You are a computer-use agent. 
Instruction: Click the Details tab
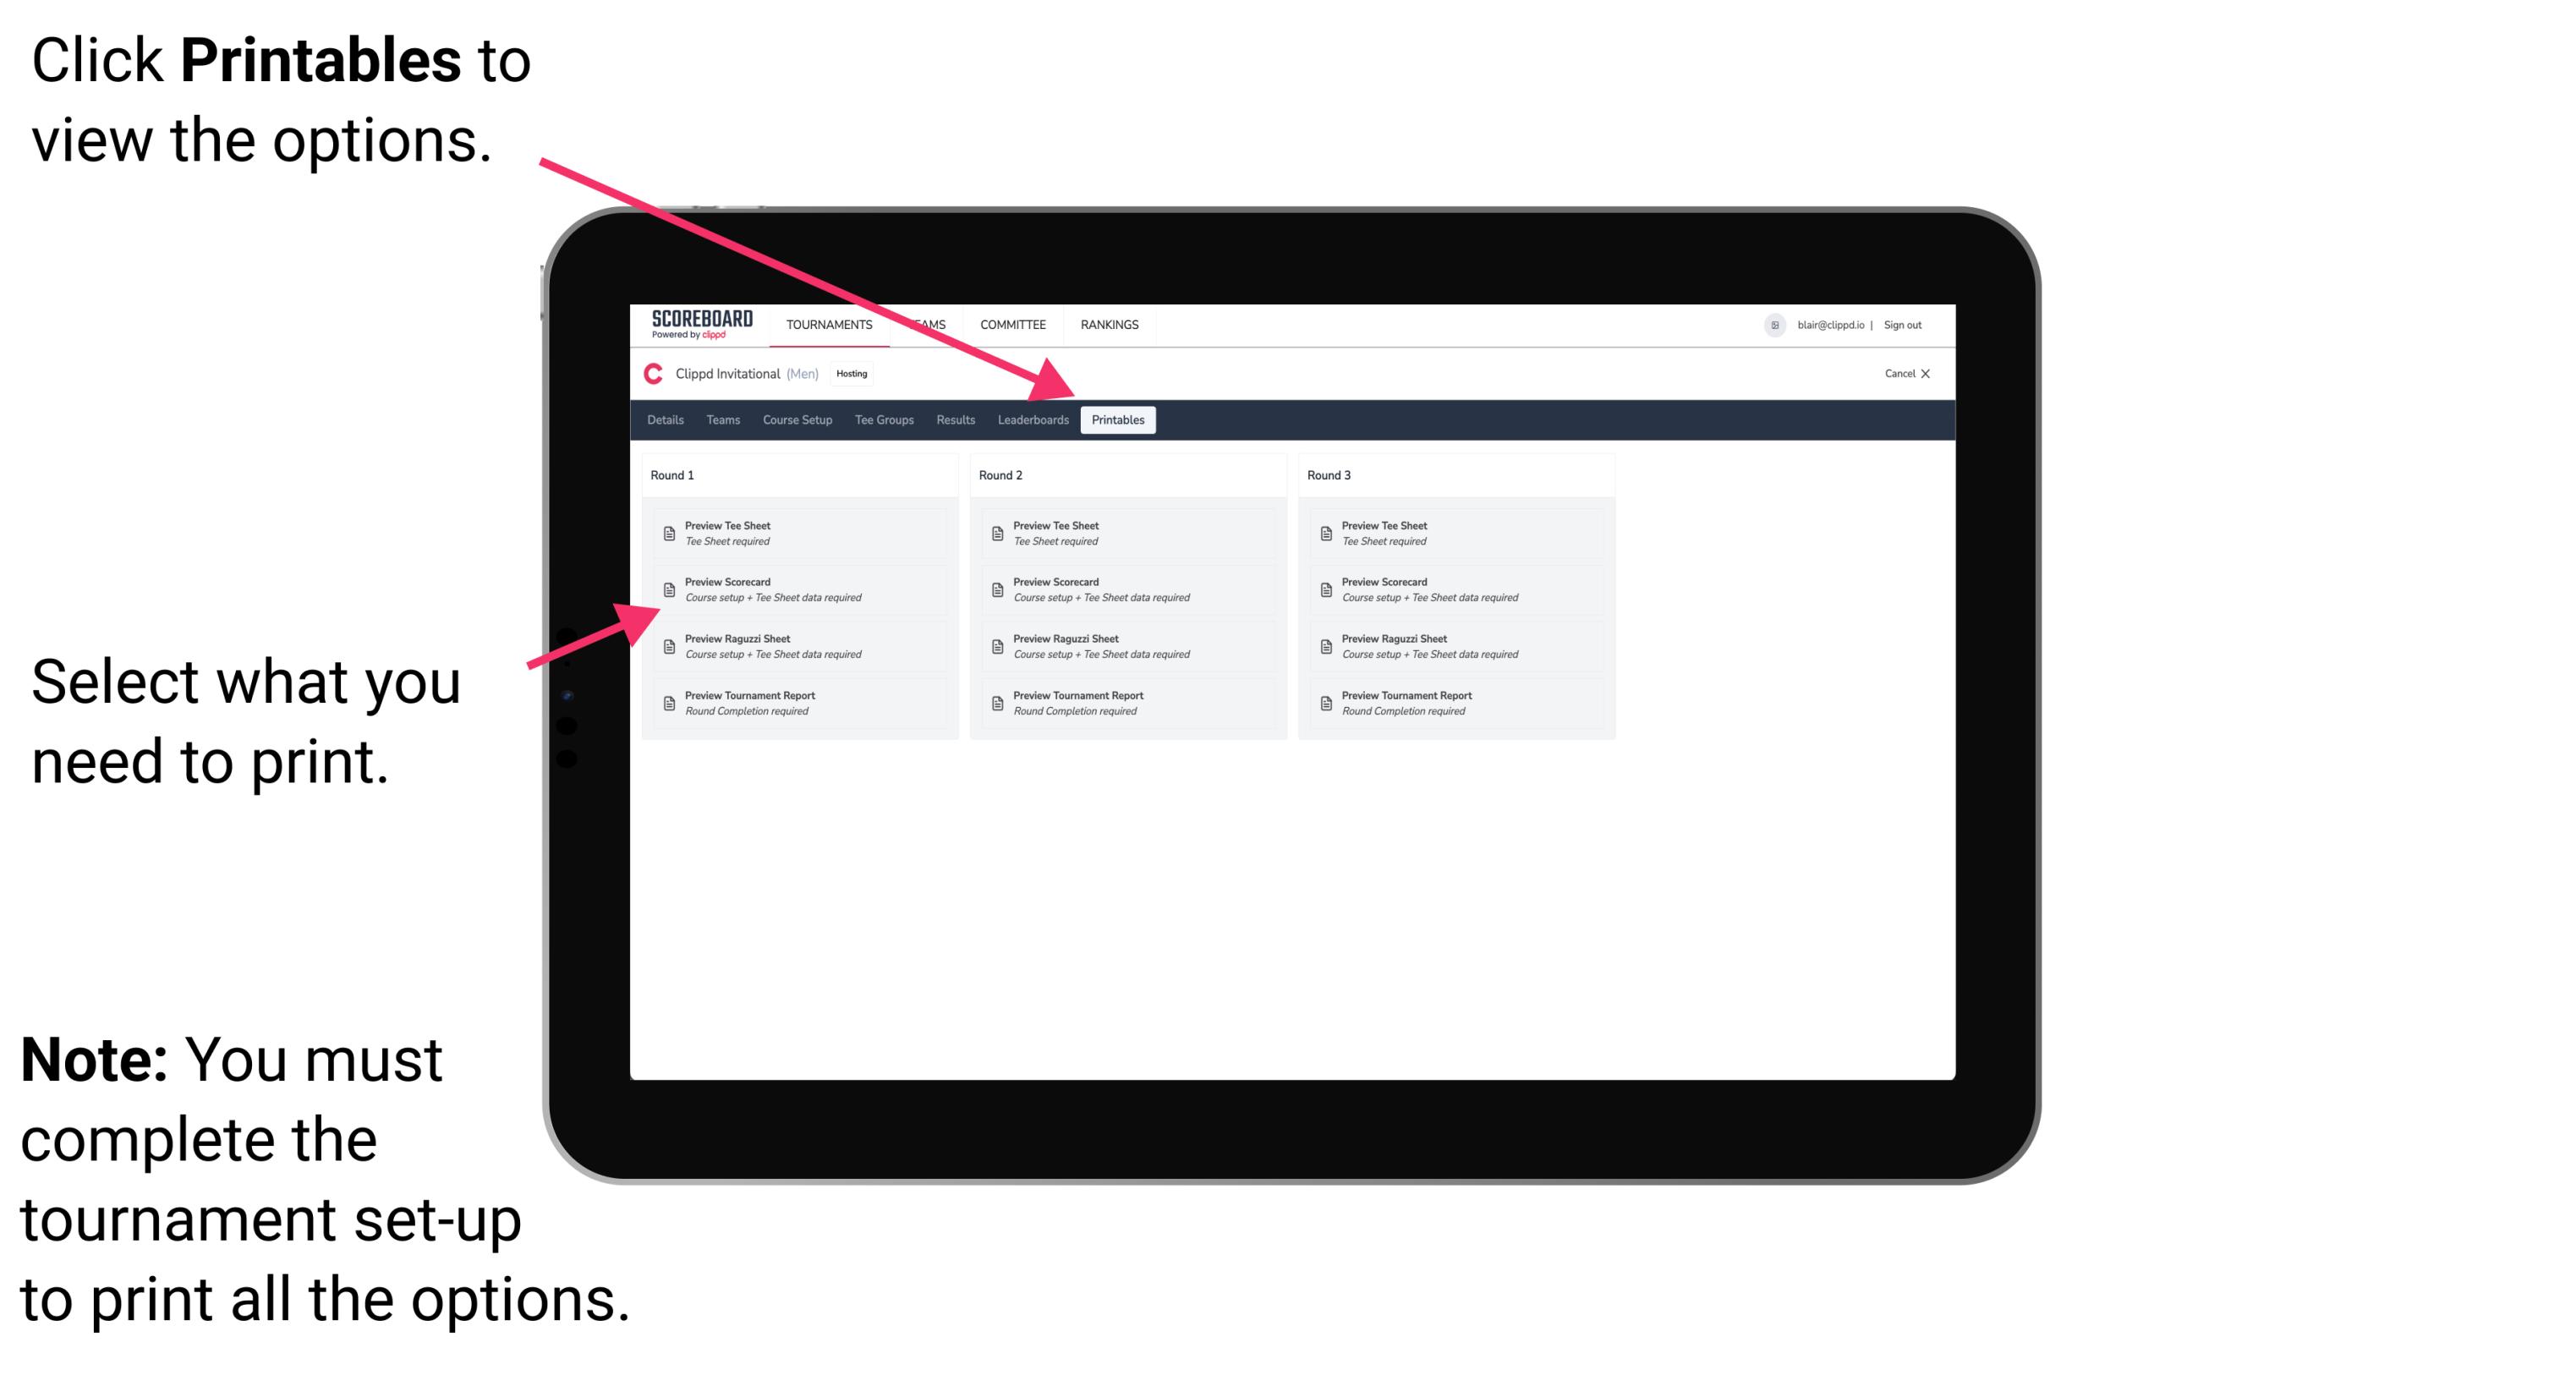(x=667, y=420)
